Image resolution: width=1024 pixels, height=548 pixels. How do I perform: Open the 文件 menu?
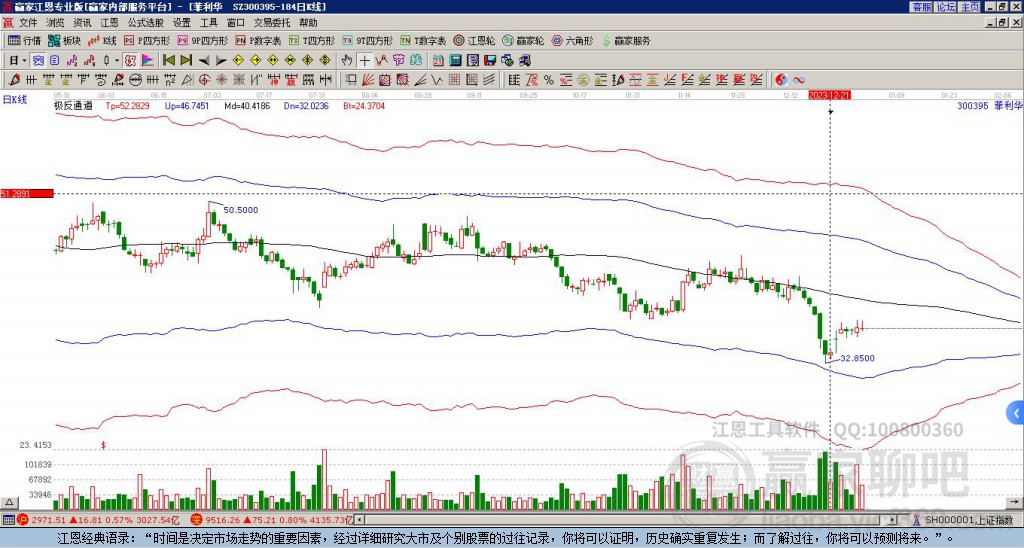coord(27,23)
